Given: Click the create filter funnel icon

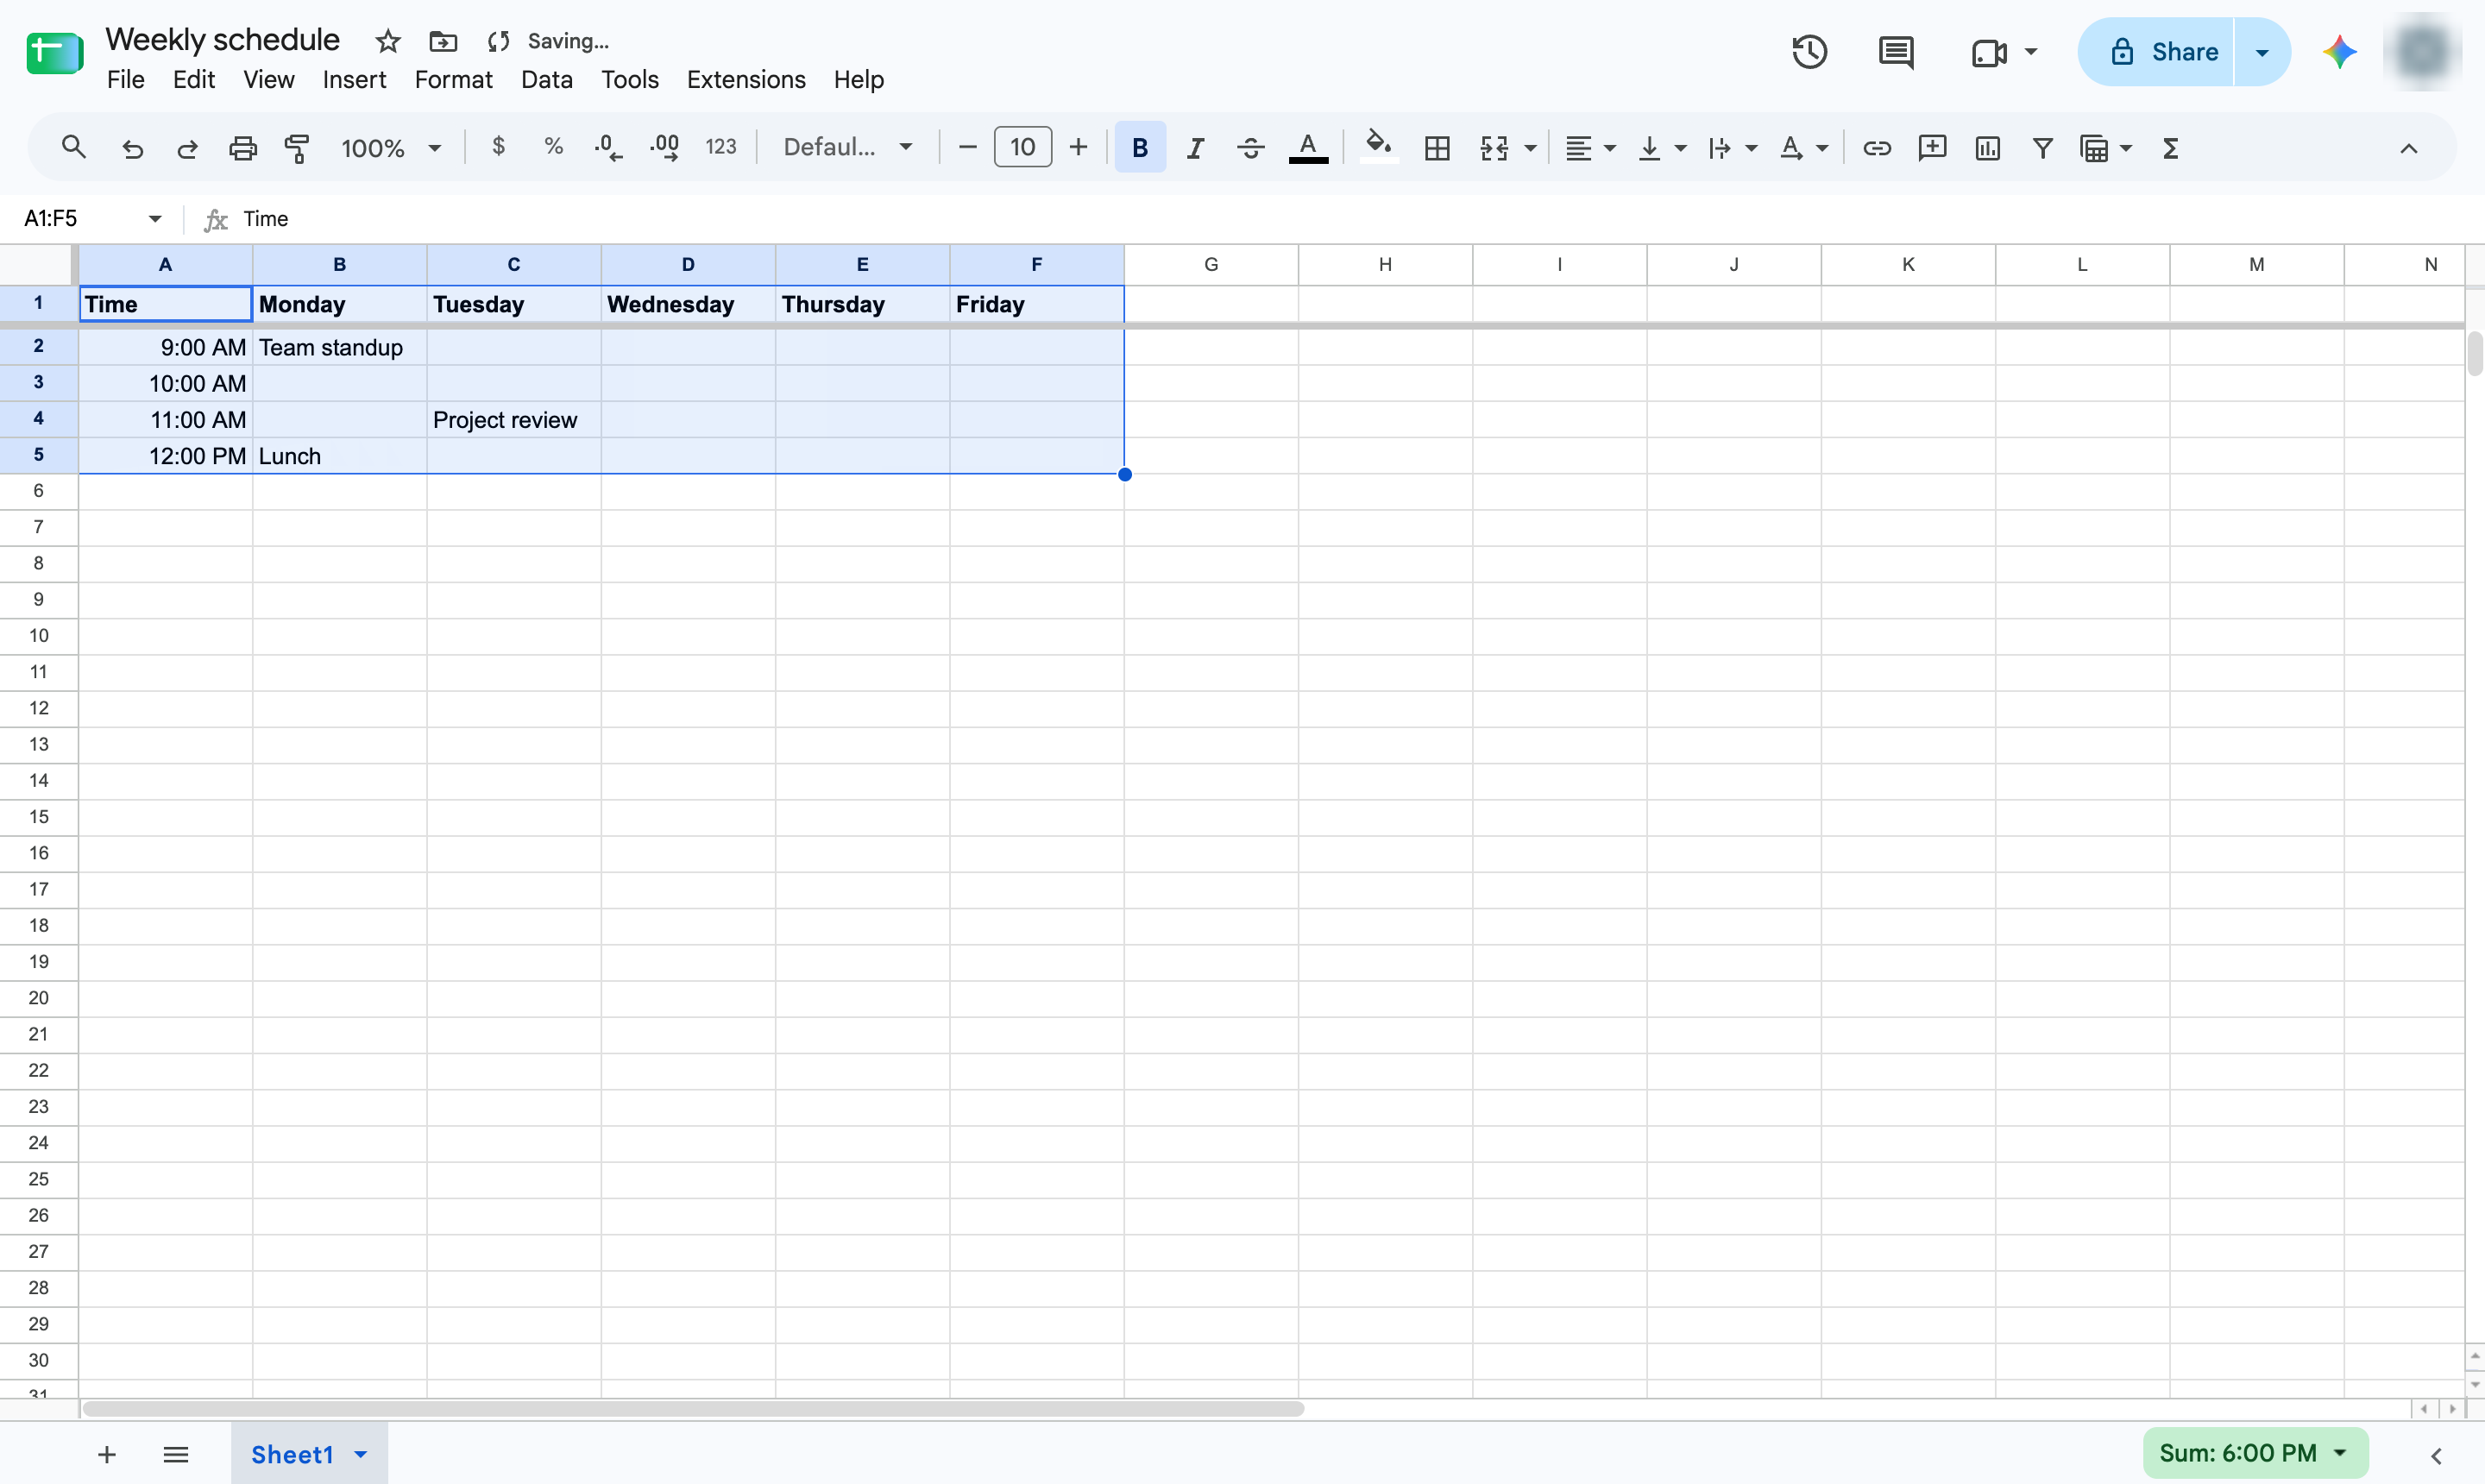Looking at the screenshot, I should pyautogui.click(x=2042, y=148).
